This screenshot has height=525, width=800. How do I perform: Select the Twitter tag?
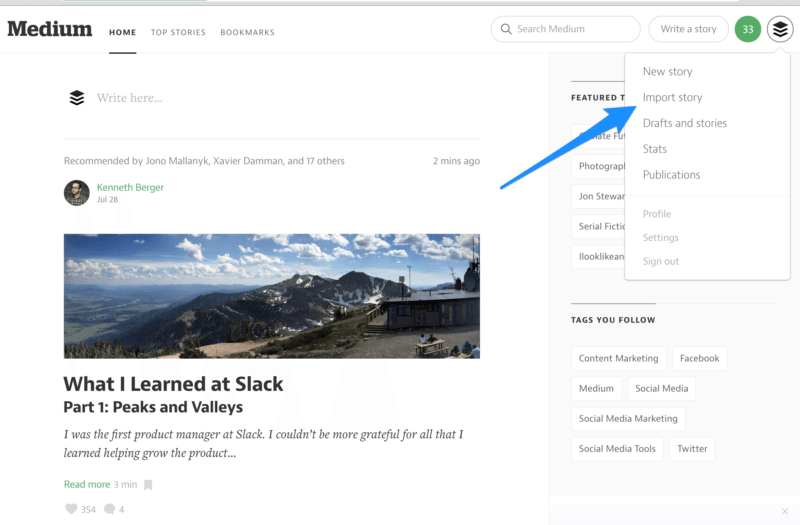pyautogui.click(x=692, y=448)
